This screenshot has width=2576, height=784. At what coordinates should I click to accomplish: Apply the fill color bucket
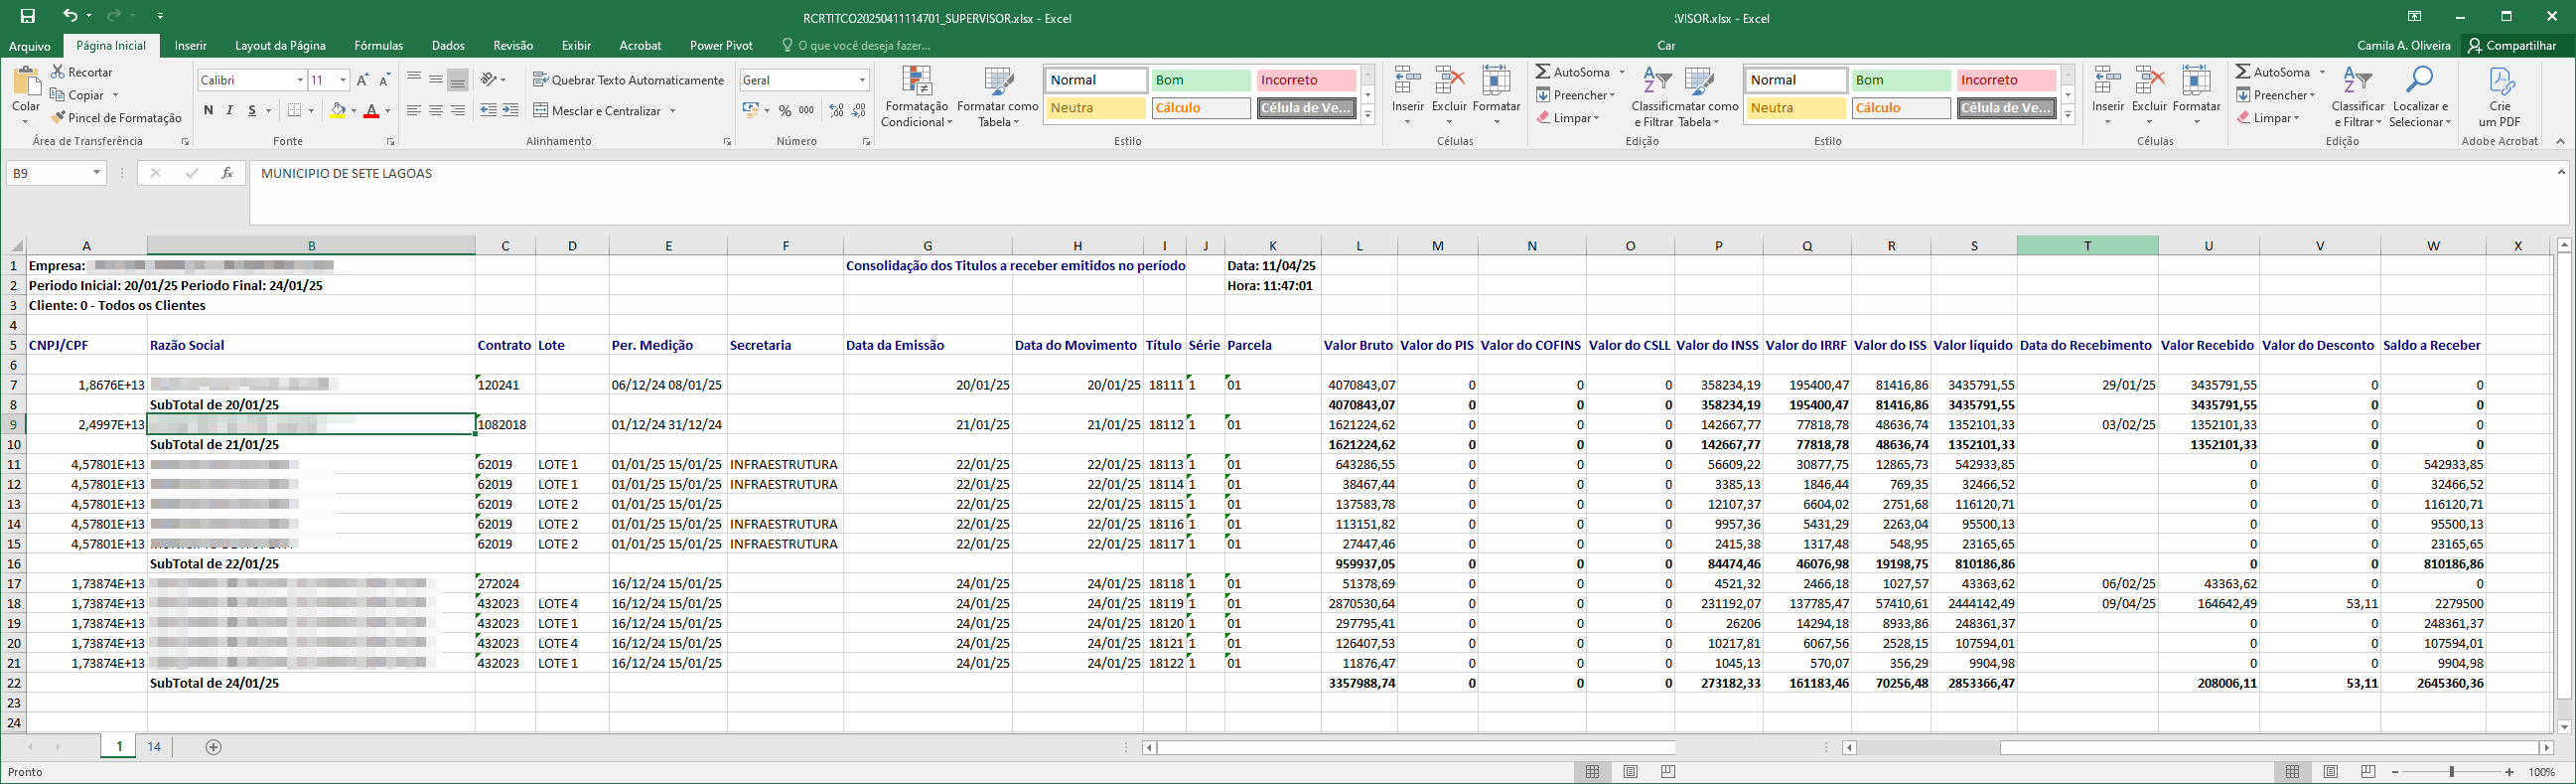pyautogui.click(x=338, y=111)
